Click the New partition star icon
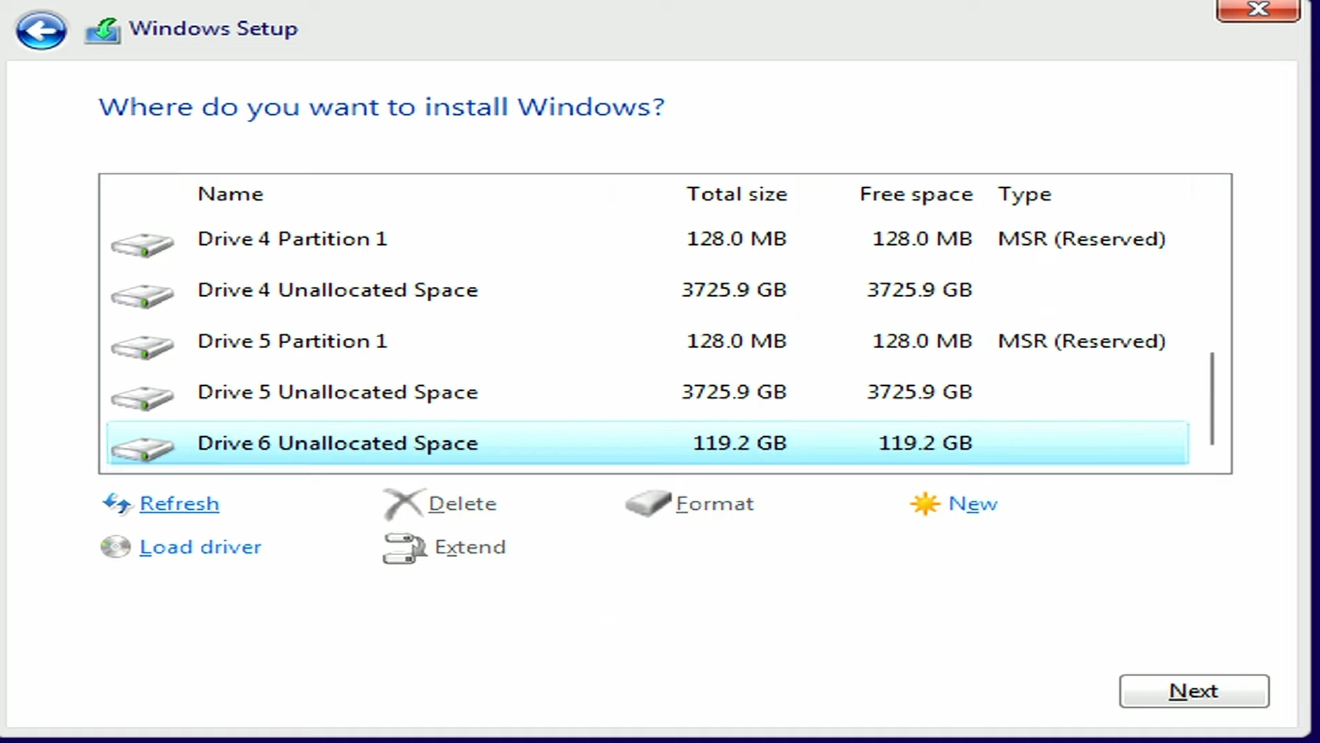1320x743 pixels. (x=924, y=503)
